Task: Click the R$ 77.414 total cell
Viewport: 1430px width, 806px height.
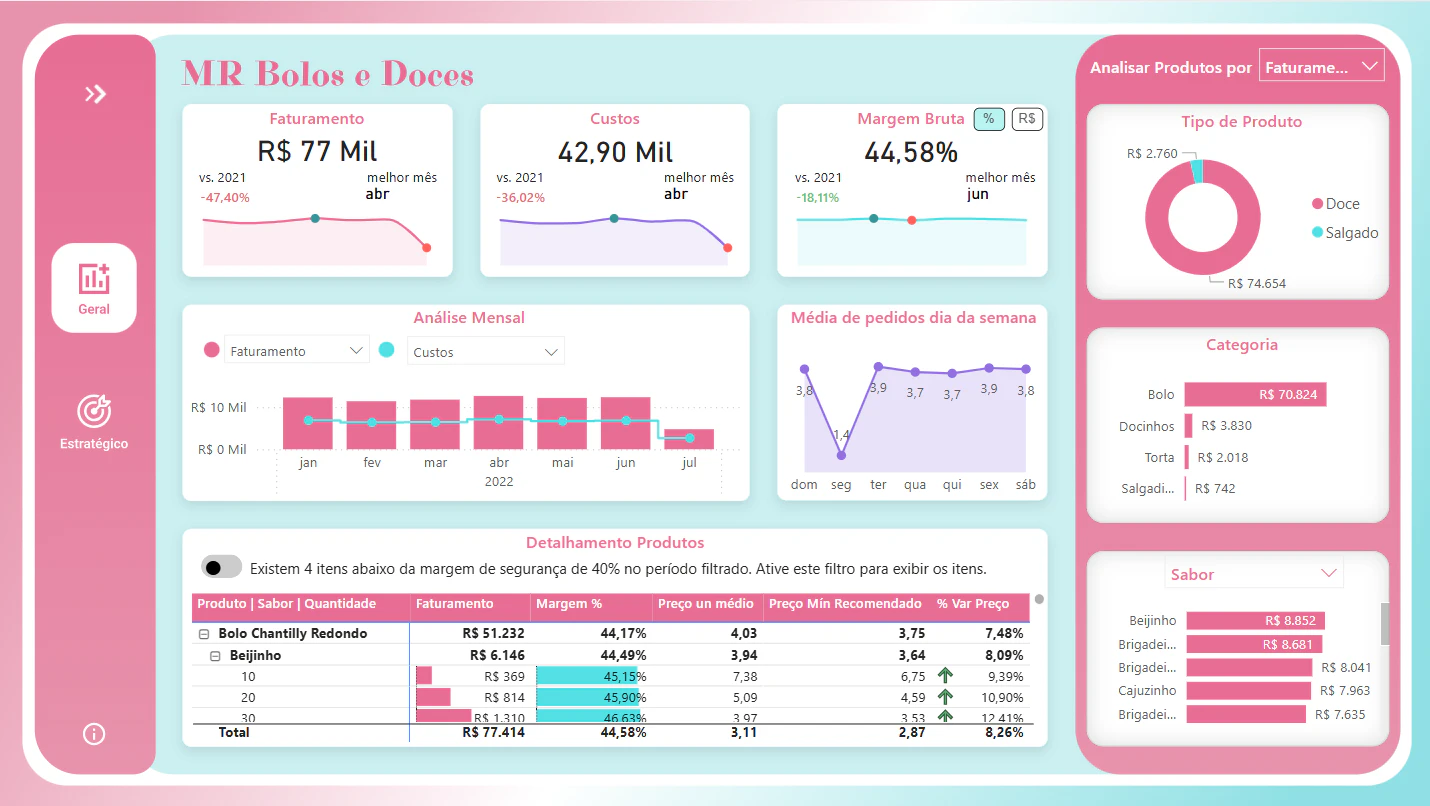Action: [493, 732]
